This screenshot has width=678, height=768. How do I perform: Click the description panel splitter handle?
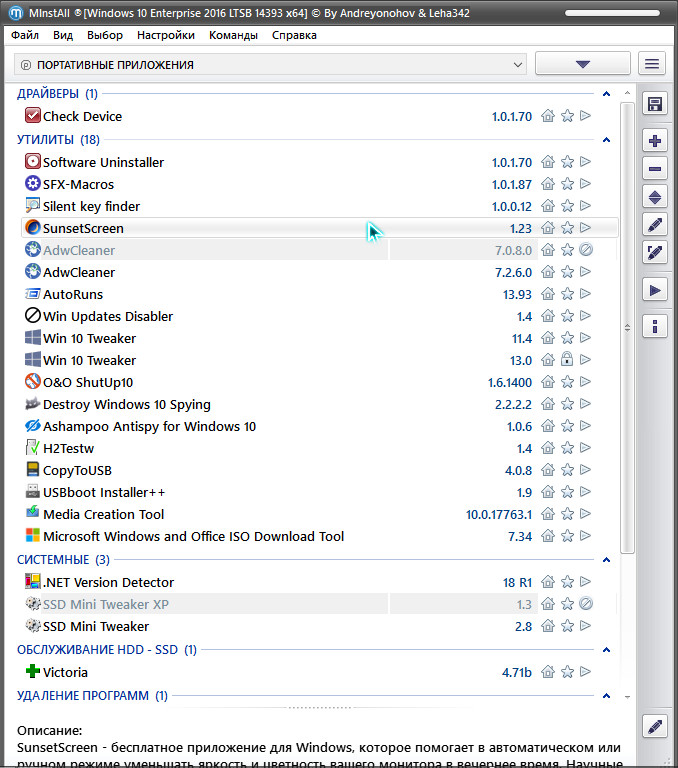[320, 708]
